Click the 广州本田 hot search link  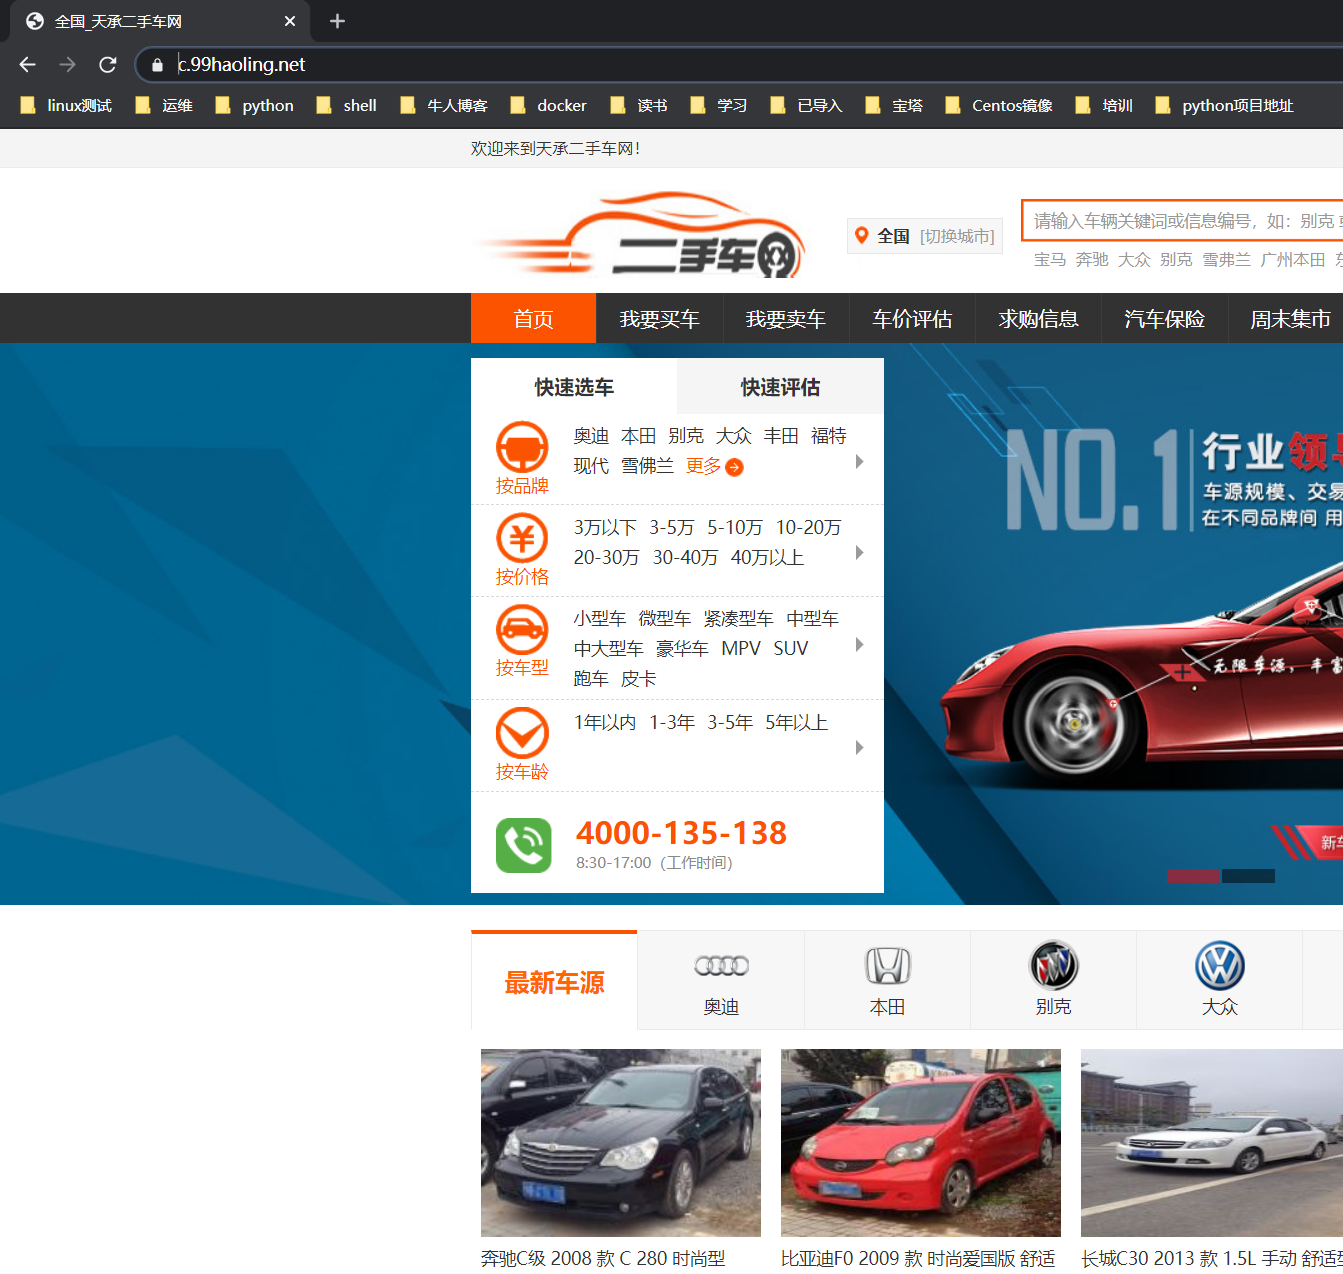pyautogui.click(x=1293, y=260)
